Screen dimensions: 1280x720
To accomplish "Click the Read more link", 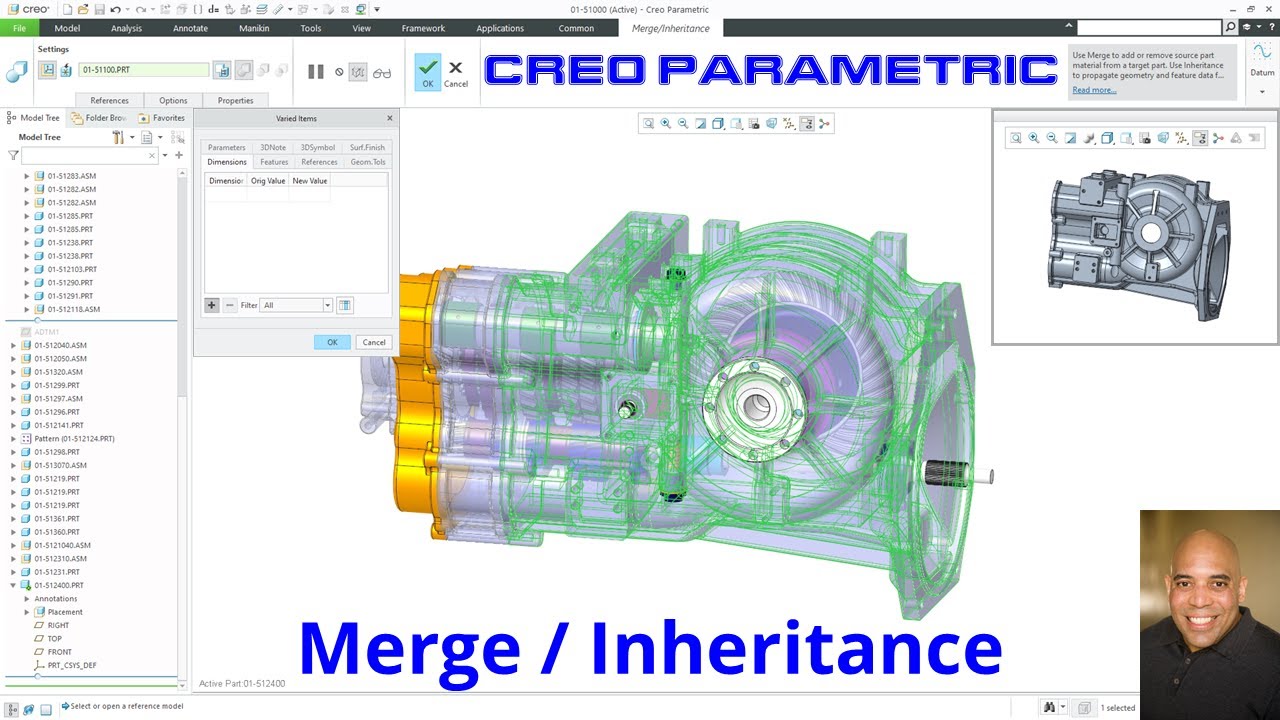I will point(1094,90).
